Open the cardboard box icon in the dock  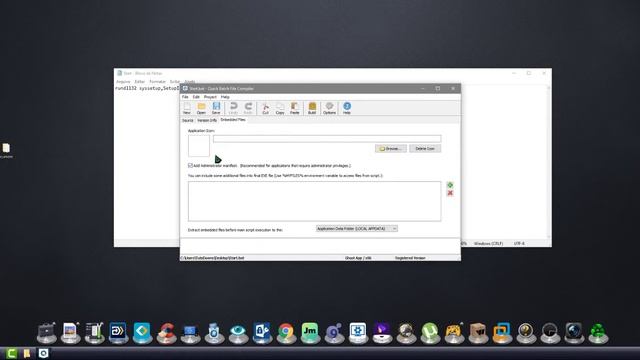[x=478, y=332]
